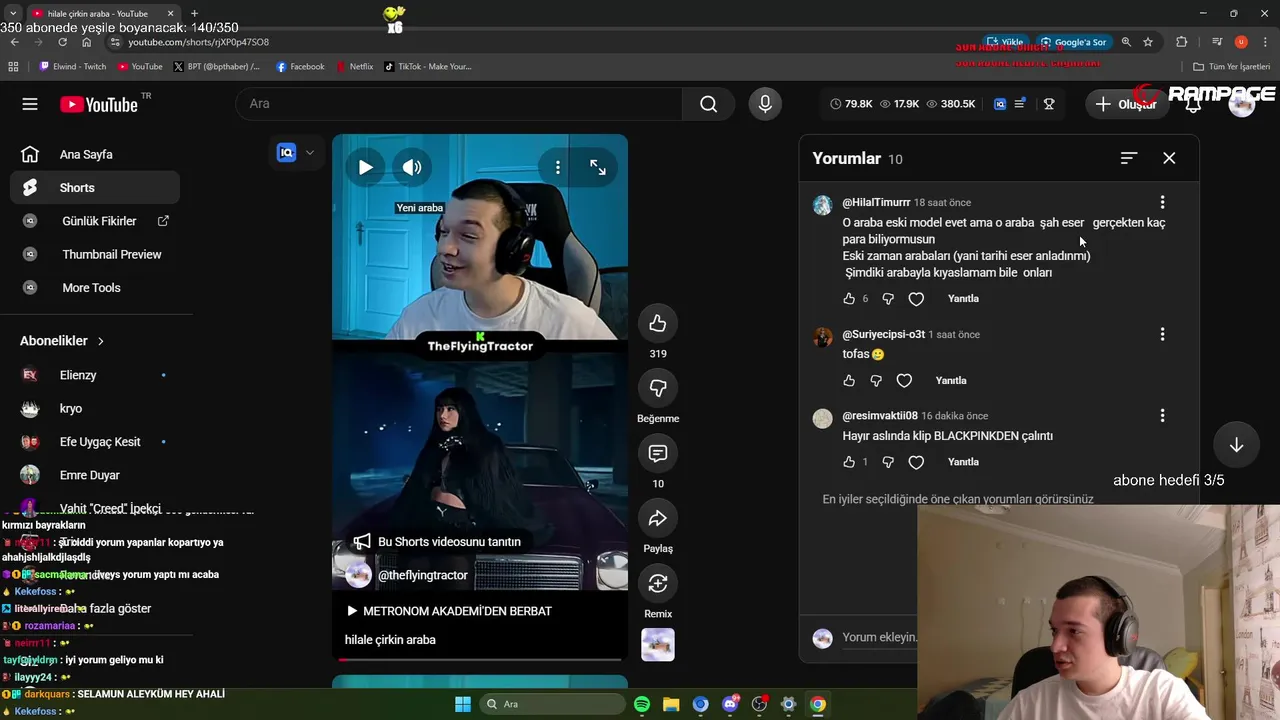
Task: Open the Netflix bookmark
Action: pos(354,66)
